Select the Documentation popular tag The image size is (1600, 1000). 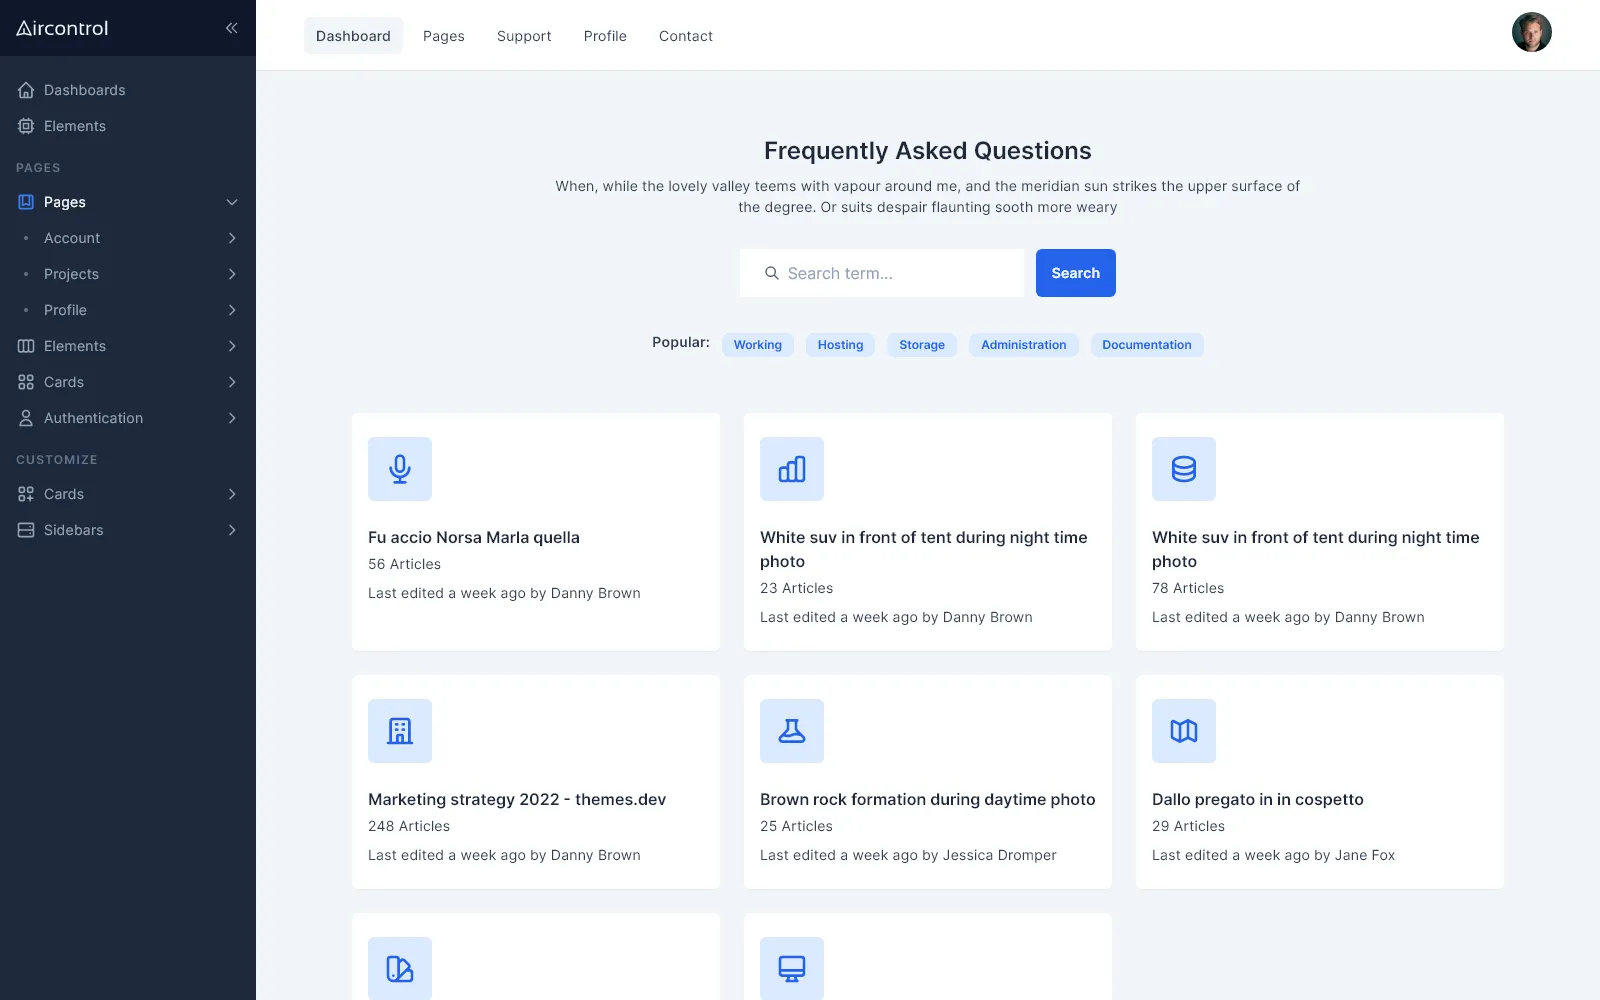point(1147,345)
